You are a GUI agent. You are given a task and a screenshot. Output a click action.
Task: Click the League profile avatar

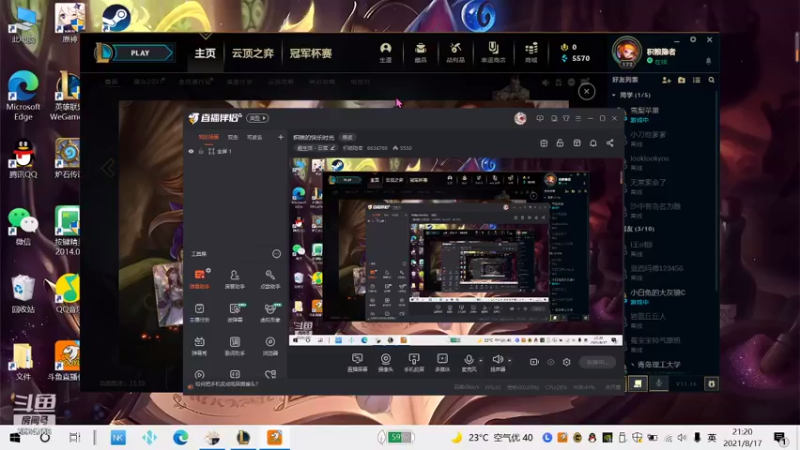(627, 53)
